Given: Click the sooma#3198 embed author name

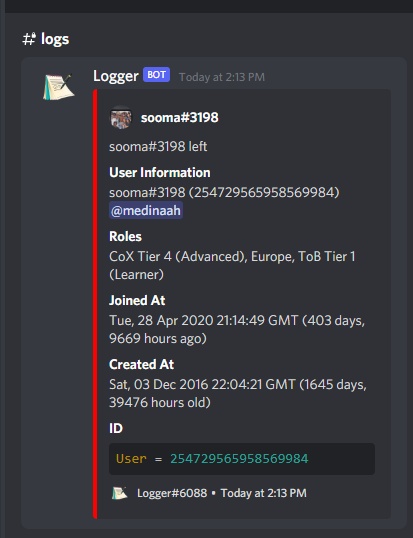Looking at the screenshot, I should [179, 118].
